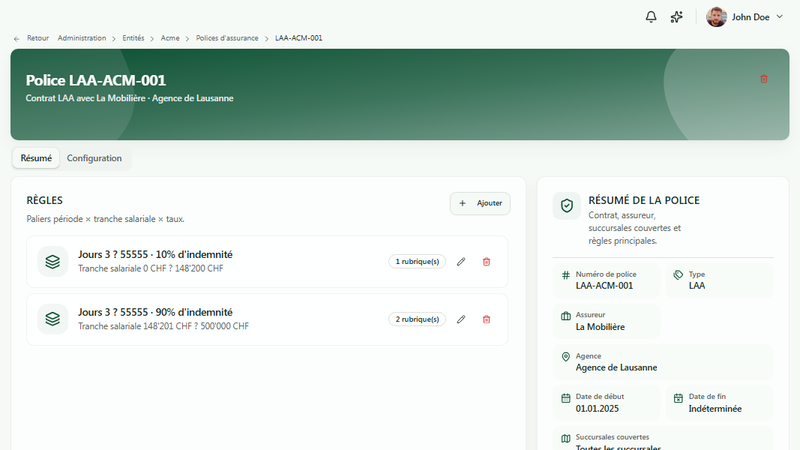This screenshot has height=450, width=800.
Task: Switch to the Configuration tab
Action: tap(94, 158)
